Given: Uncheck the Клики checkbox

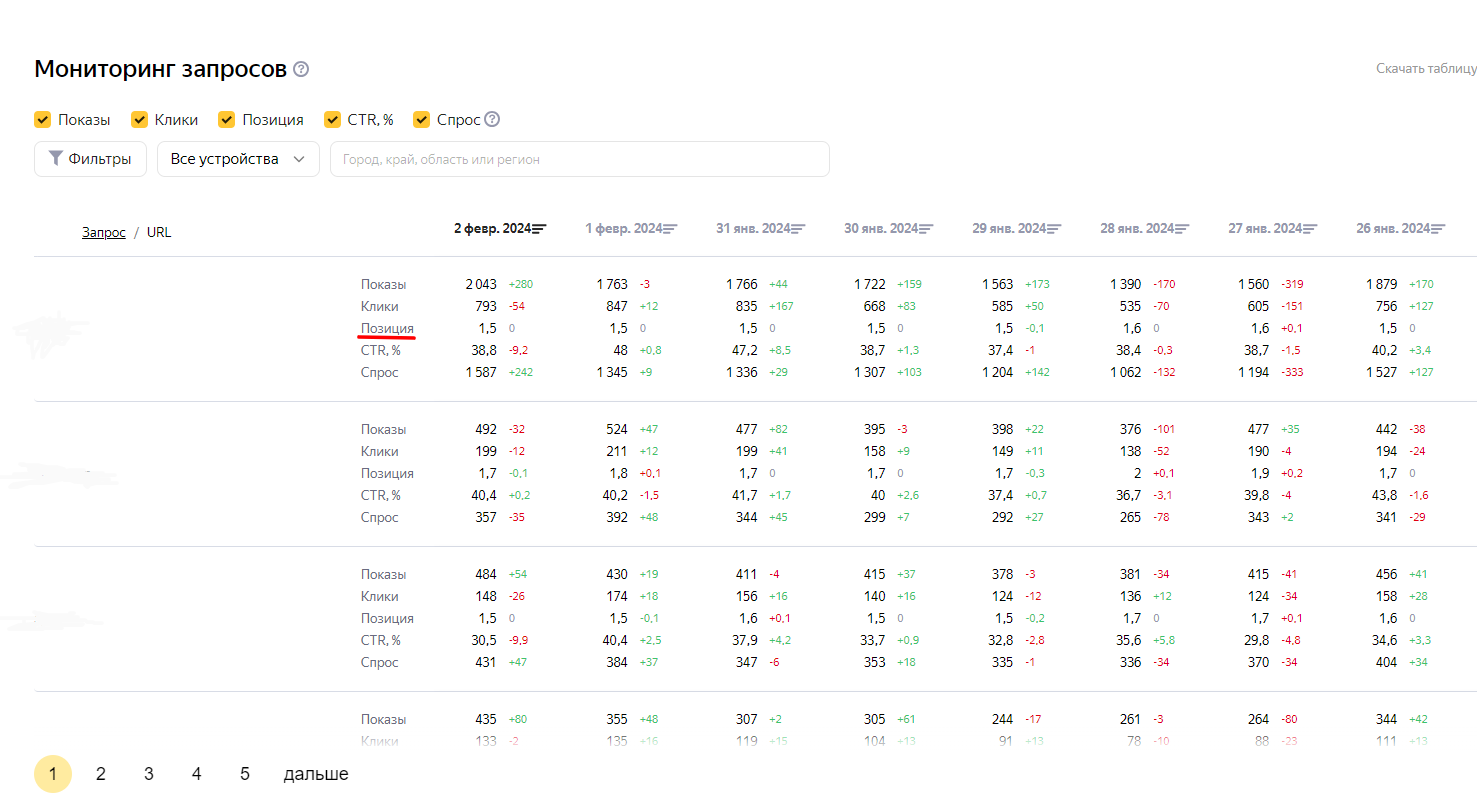Looking at the screenshot, I should click(x=139, y=120).
